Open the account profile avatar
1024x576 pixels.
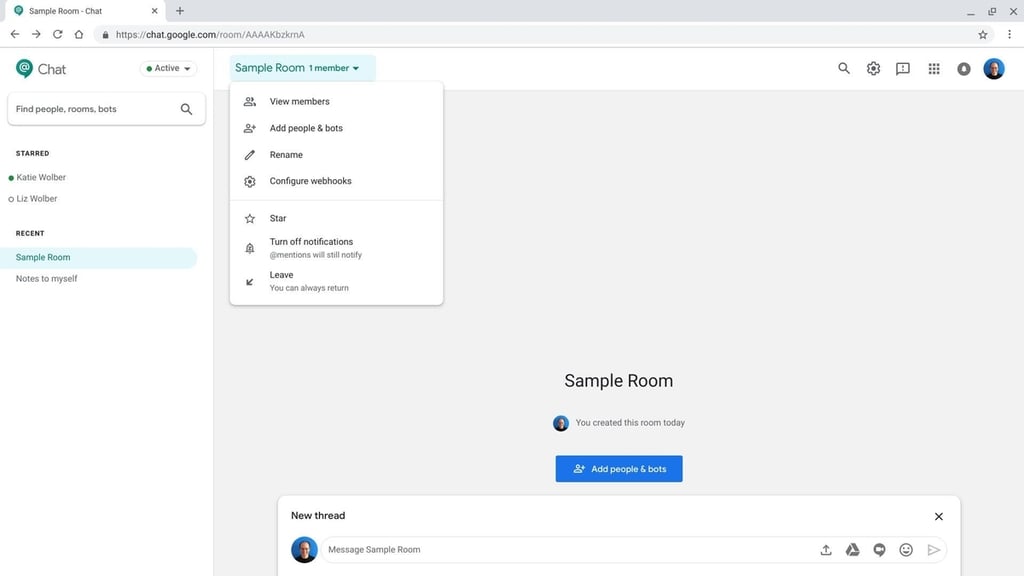coord(994,69)
